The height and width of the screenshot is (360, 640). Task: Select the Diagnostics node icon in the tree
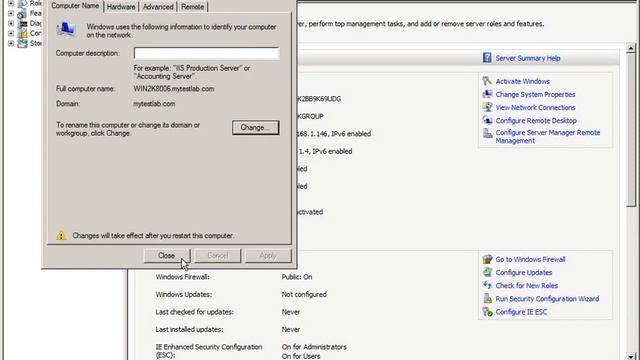[22, 23]
